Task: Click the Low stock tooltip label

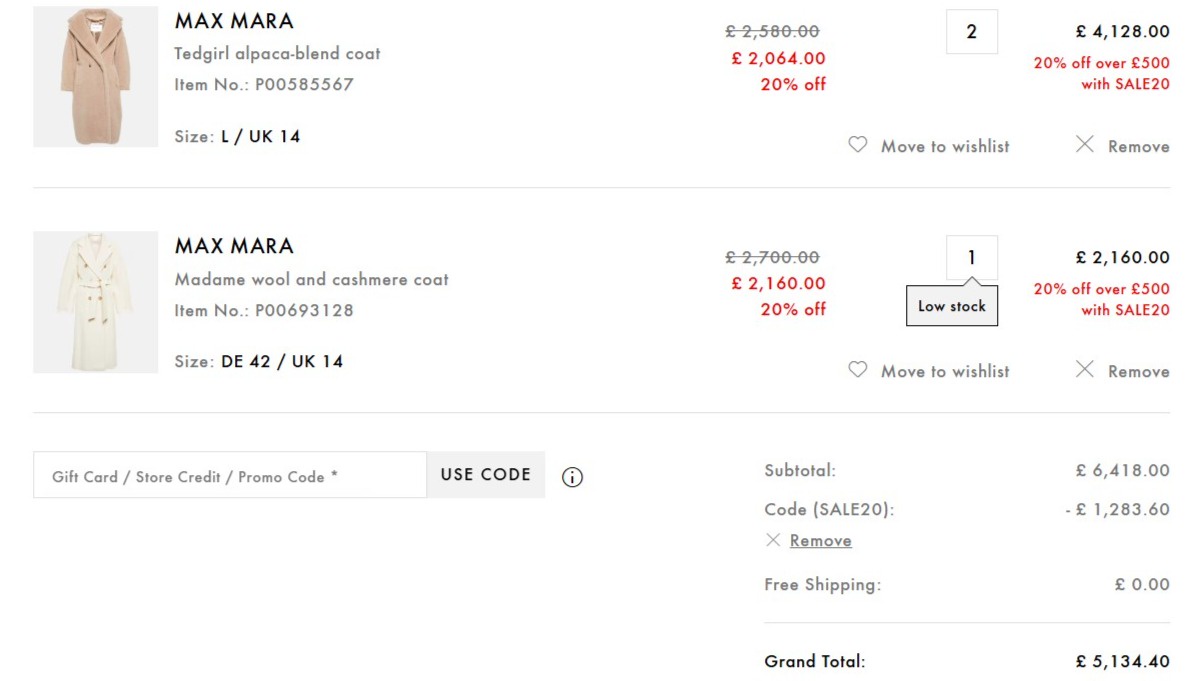Action: click(952, 307)
